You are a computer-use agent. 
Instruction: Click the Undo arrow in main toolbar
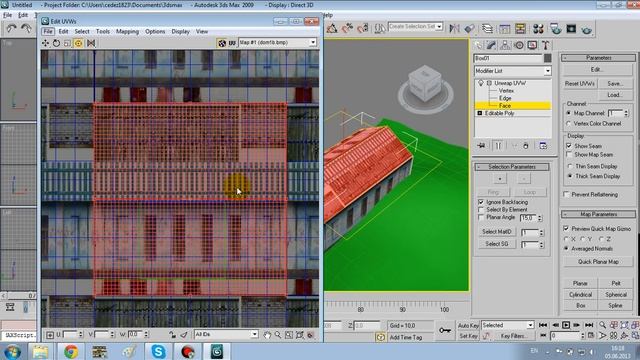[x=11, y=28]
